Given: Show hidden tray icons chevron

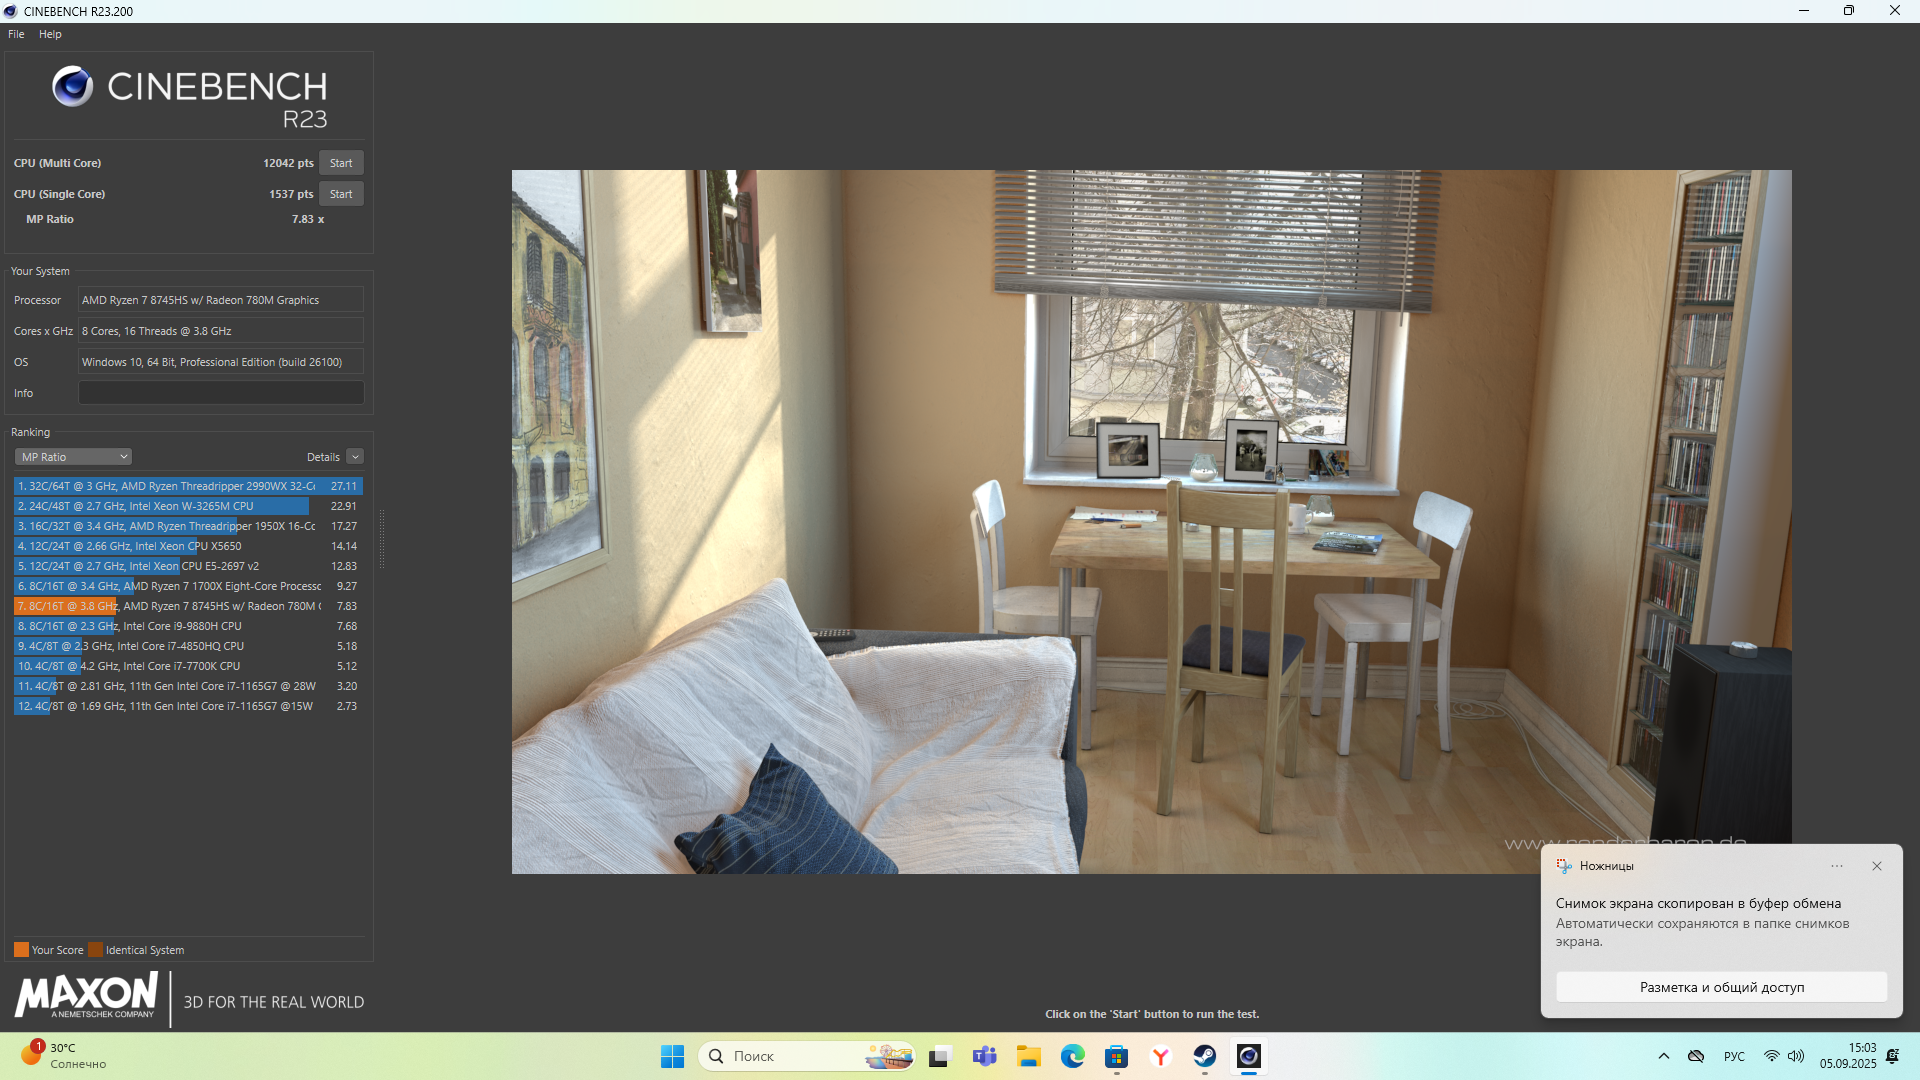Looking at the screenshot, I should pyautogui.click(x=1664, y=1056).
